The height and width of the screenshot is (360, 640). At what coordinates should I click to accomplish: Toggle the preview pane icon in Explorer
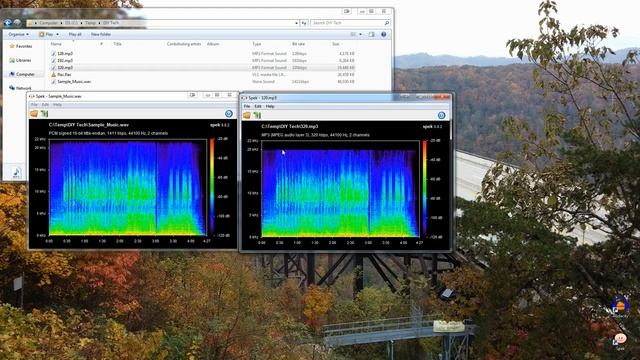[371, 34]
